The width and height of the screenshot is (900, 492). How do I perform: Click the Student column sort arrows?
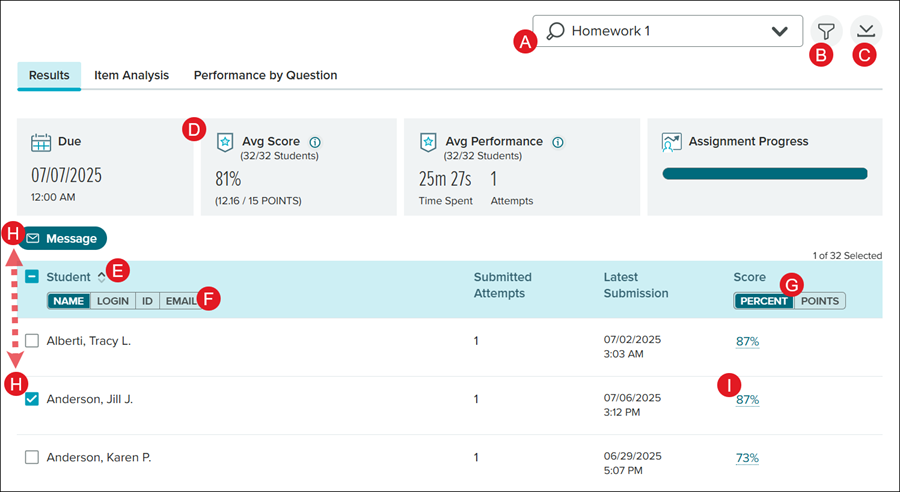101,277
